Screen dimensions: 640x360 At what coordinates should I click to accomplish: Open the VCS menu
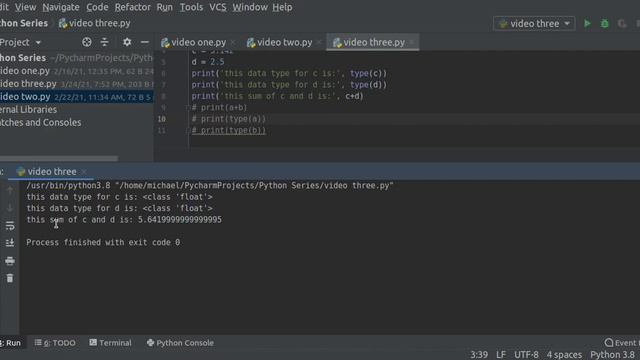pos(218,7)
